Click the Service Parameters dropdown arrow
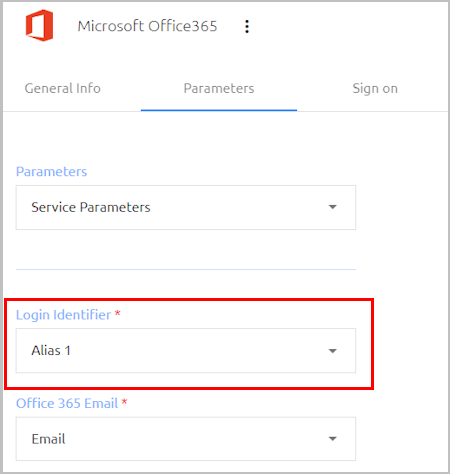Viewport: 450px width, 474px height. click(332, 207)
